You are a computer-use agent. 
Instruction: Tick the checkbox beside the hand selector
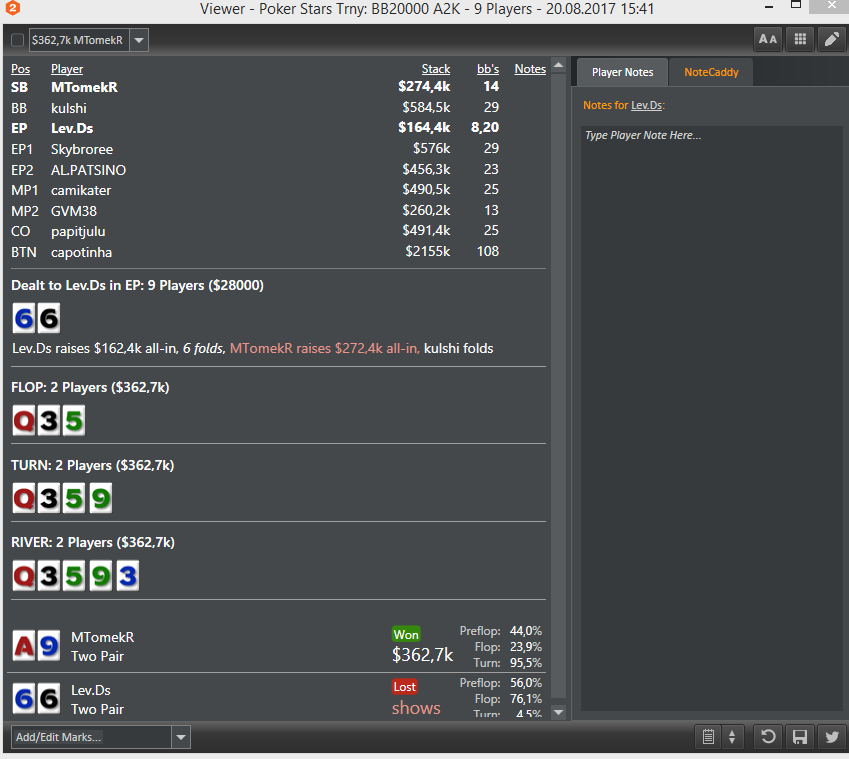tap(17, 40)
